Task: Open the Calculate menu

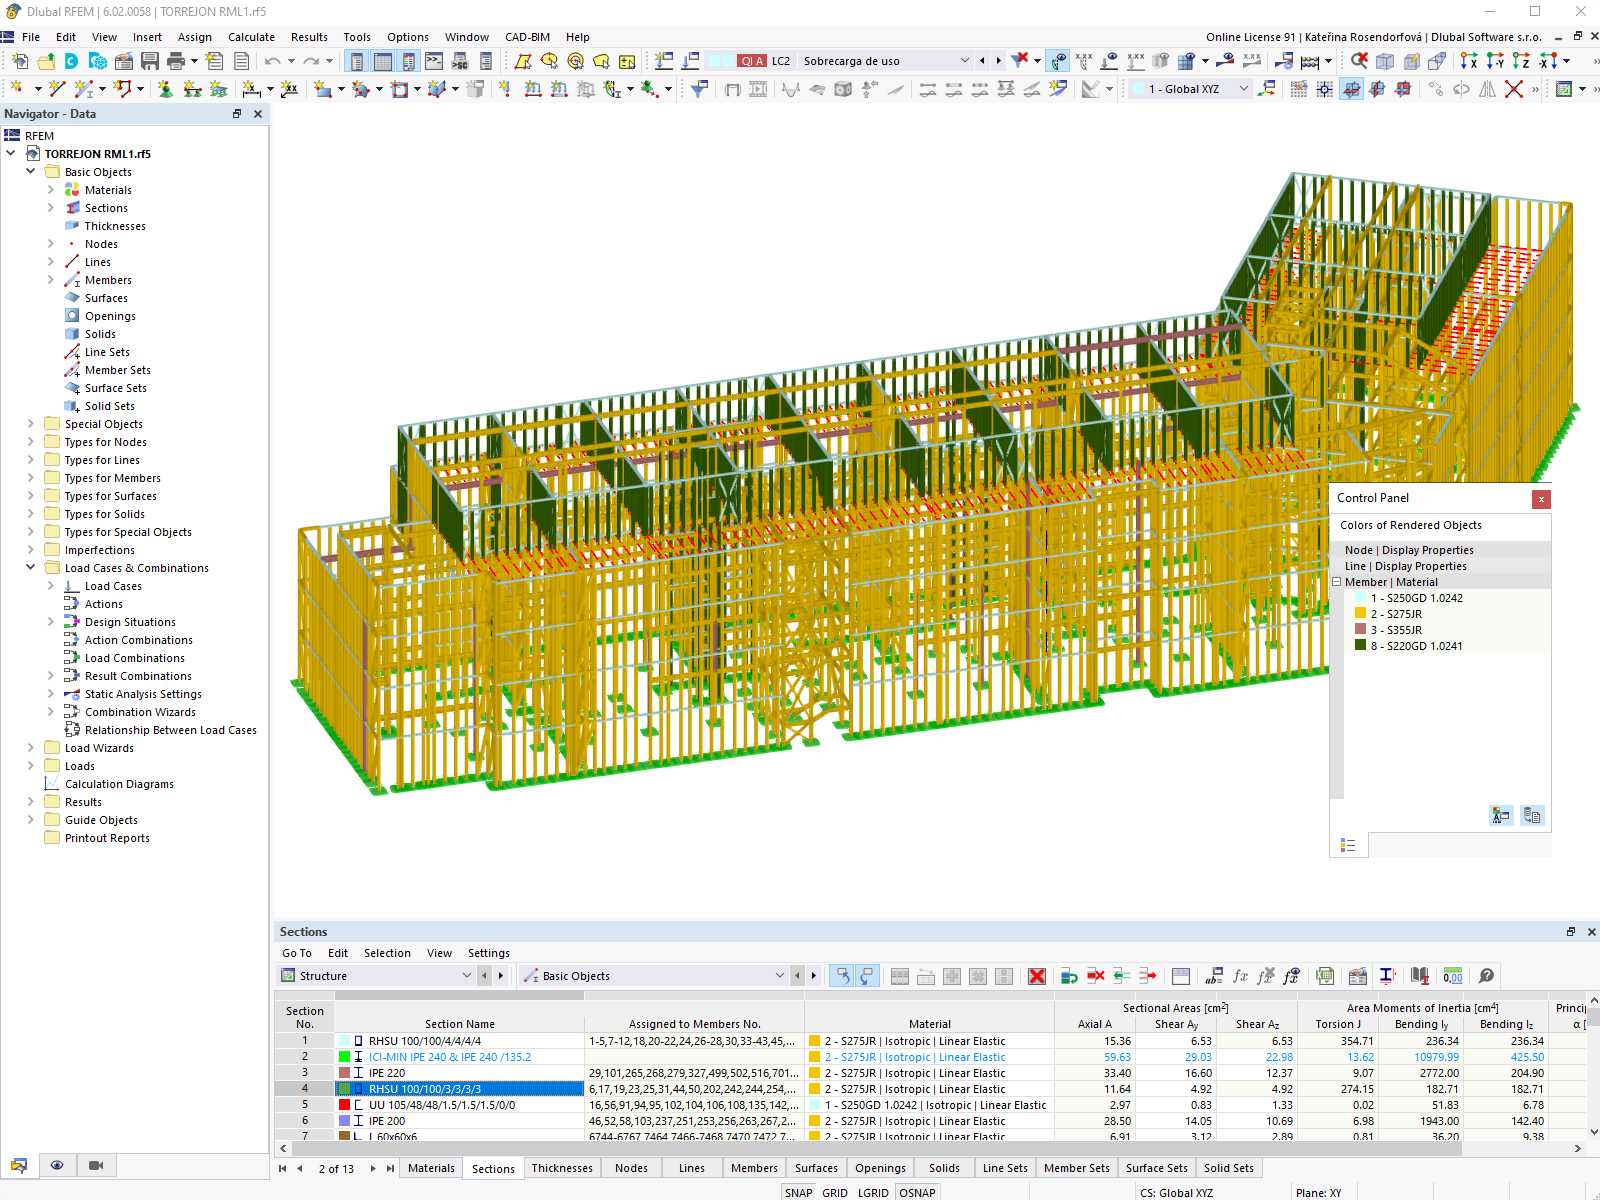Action: (x=251, y=37)
